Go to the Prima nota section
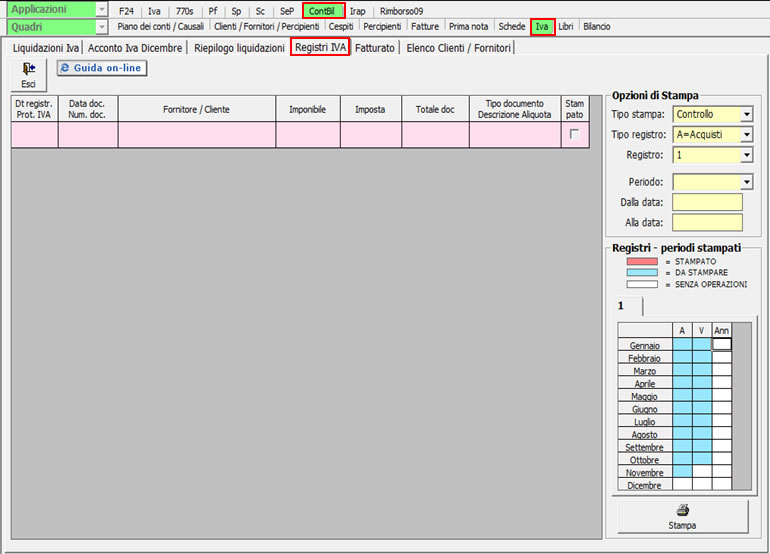This screenshot has width=770, height=554. [470, 27]
